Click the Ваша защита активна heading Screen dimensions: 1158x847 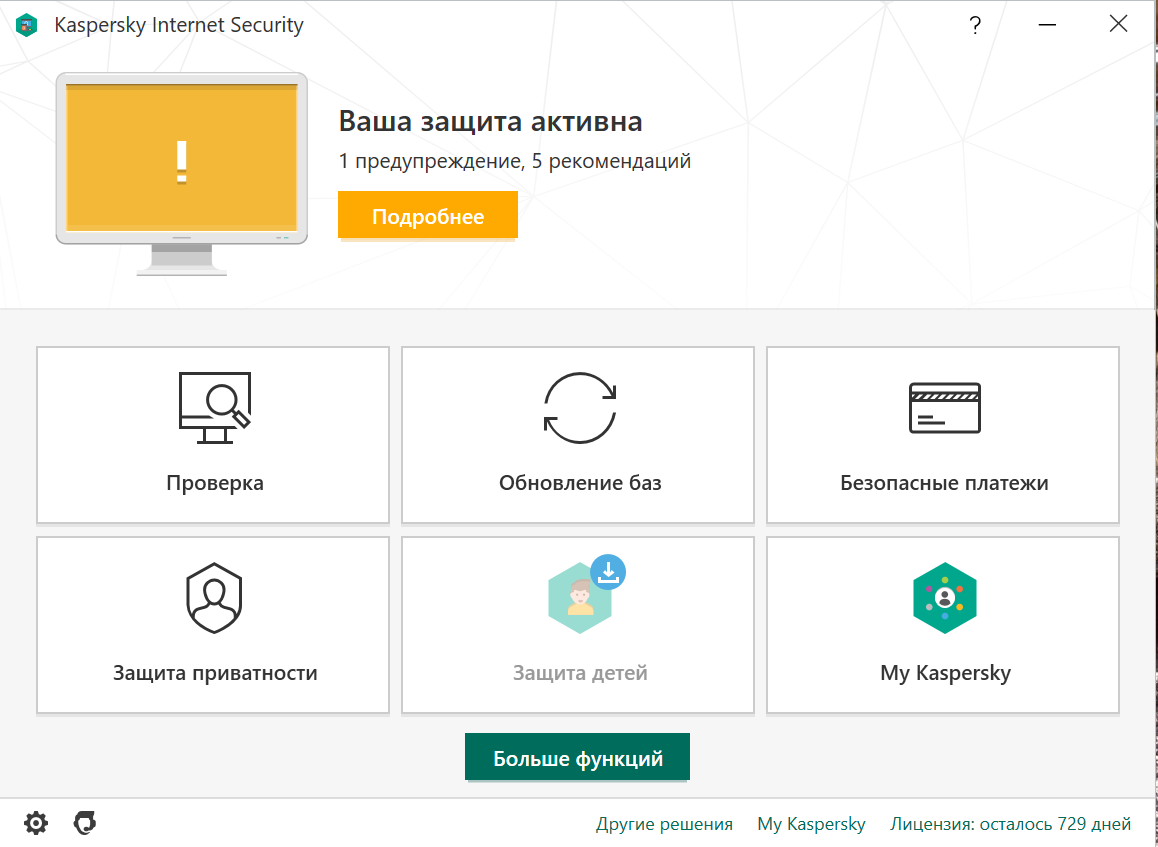pos(490,121)
